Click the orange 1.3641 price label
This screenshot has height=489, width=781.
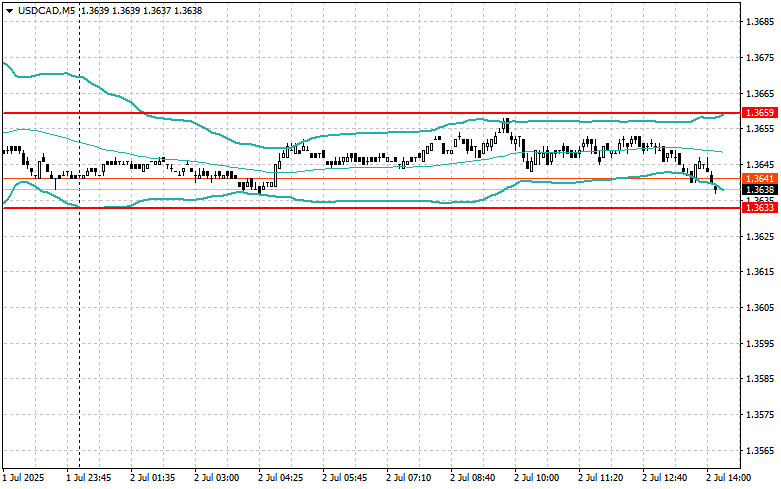[760, 178]
